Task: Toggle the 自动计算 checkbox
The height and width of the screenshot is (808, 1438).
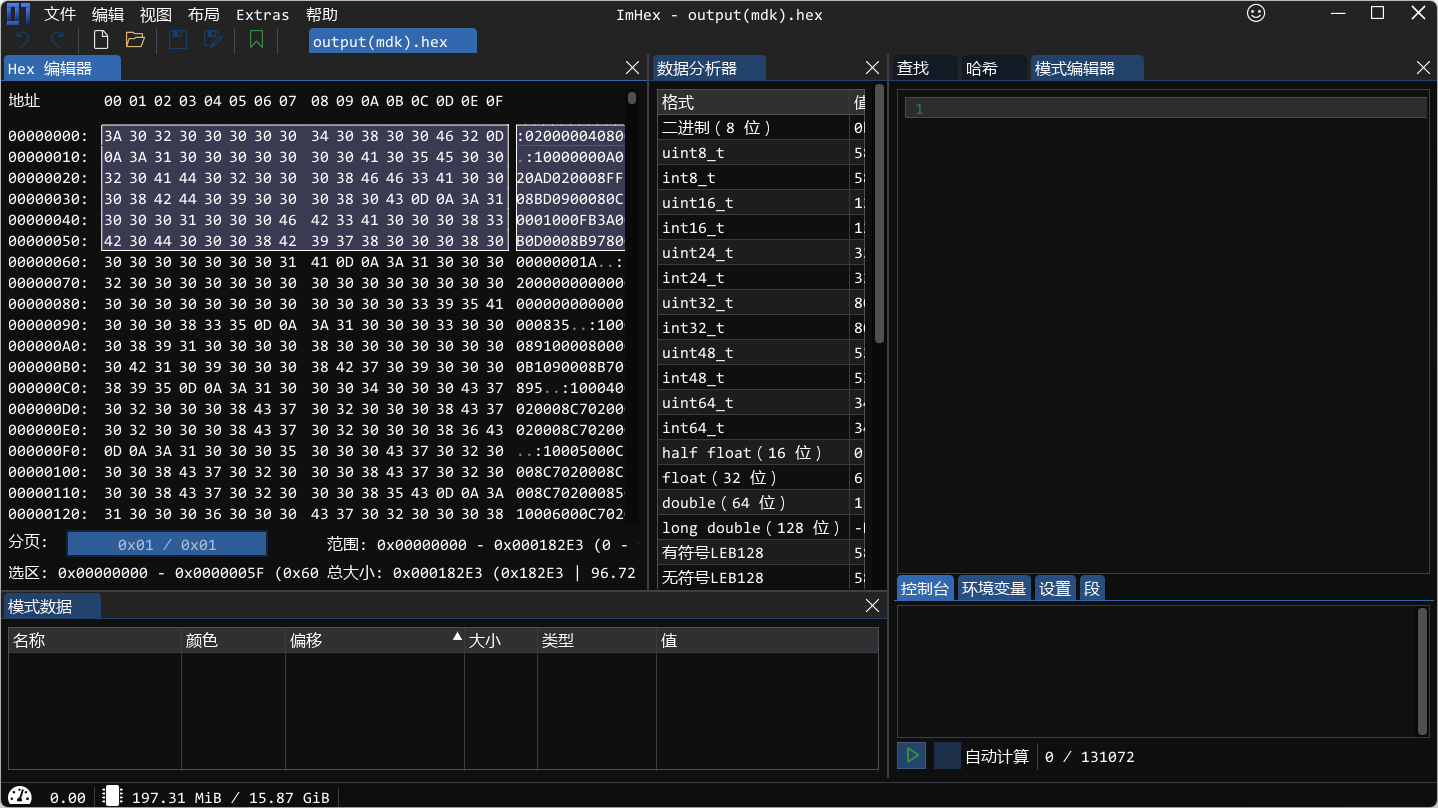Action: (x=948, y=756)
